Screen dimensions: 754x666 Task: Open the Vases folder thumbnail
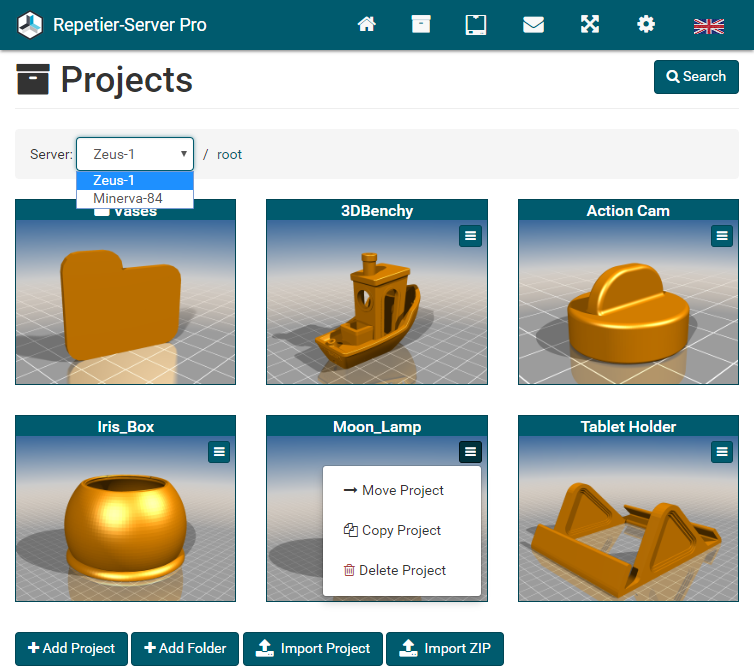pyautogui.click(x=125, y=300)
